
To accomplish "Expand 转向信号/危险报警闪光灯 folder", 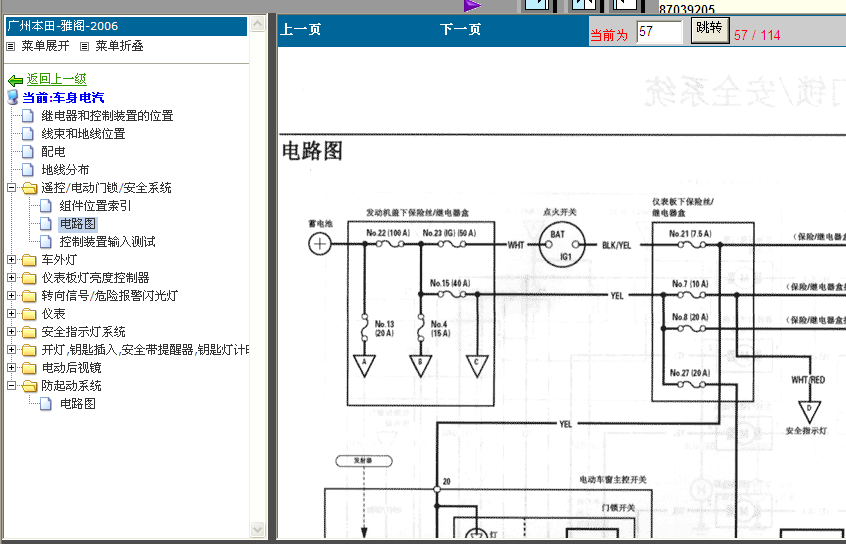I will 11,296.
